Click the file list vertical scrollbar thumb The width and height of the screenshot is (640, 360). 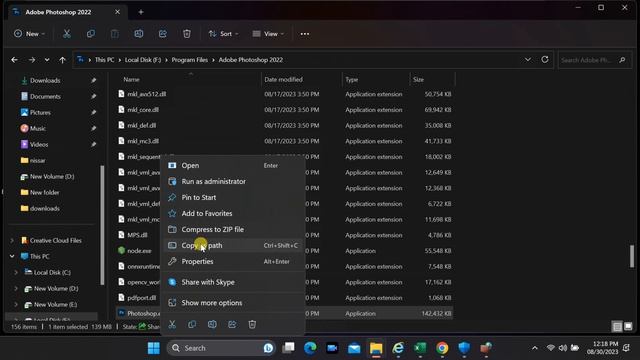pos(632,256)
